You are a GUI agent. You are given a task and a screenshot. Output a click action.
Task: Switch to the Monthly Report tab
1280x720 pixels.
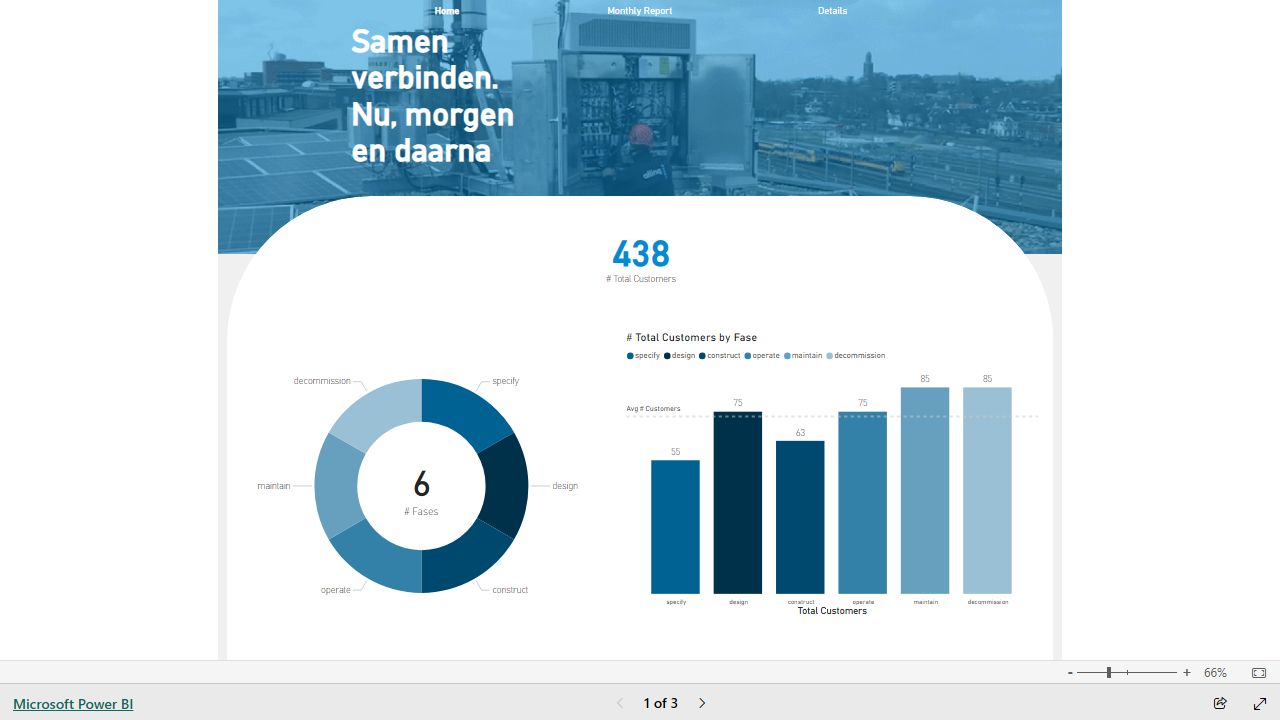click(639, 11)
